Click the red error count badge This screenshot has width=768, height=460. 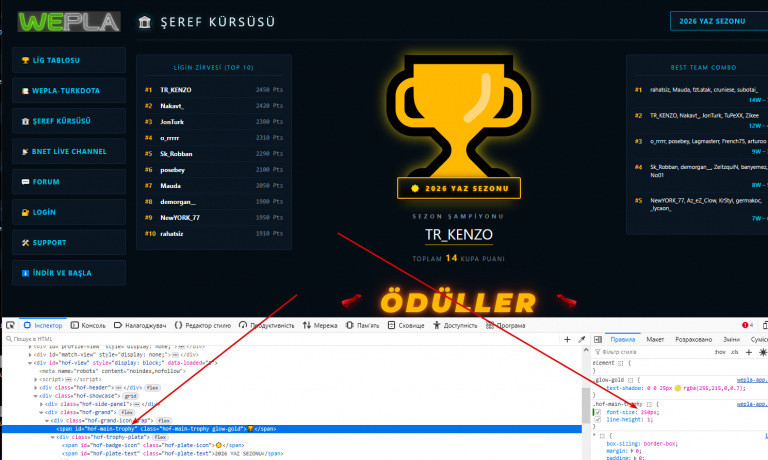[747, 325]
